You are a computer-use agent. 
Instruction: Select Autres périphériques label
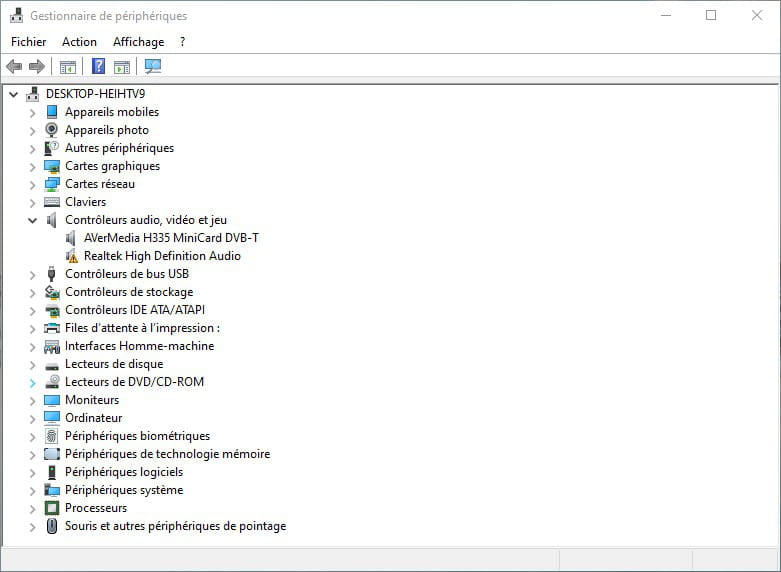tap(120, 148)
